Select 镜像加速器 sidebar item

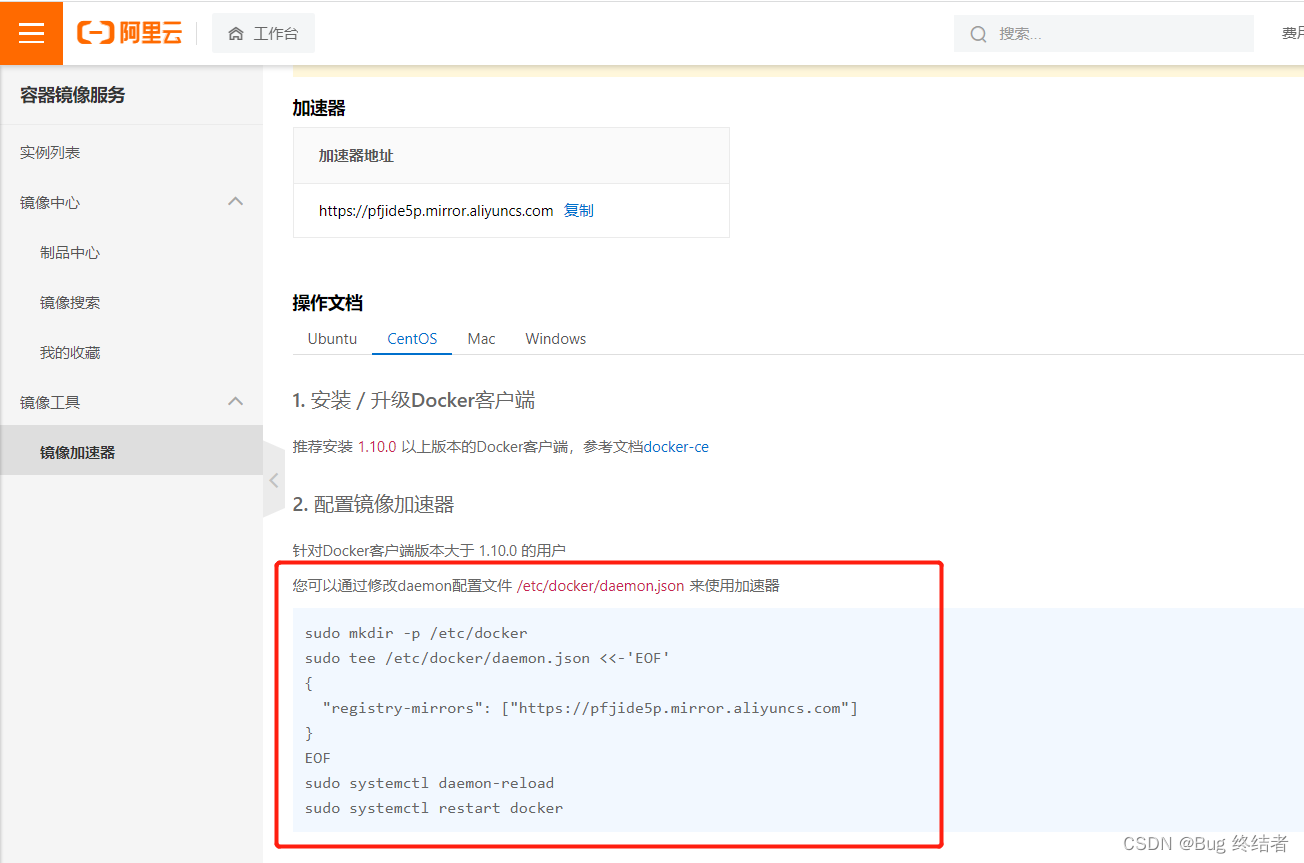click(131, 452)
